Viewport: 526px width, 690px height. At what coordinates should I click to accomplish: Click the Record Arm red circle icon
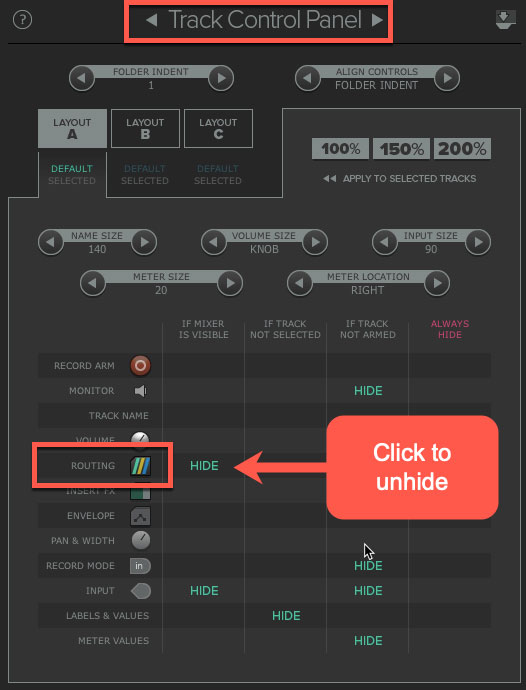140,366
